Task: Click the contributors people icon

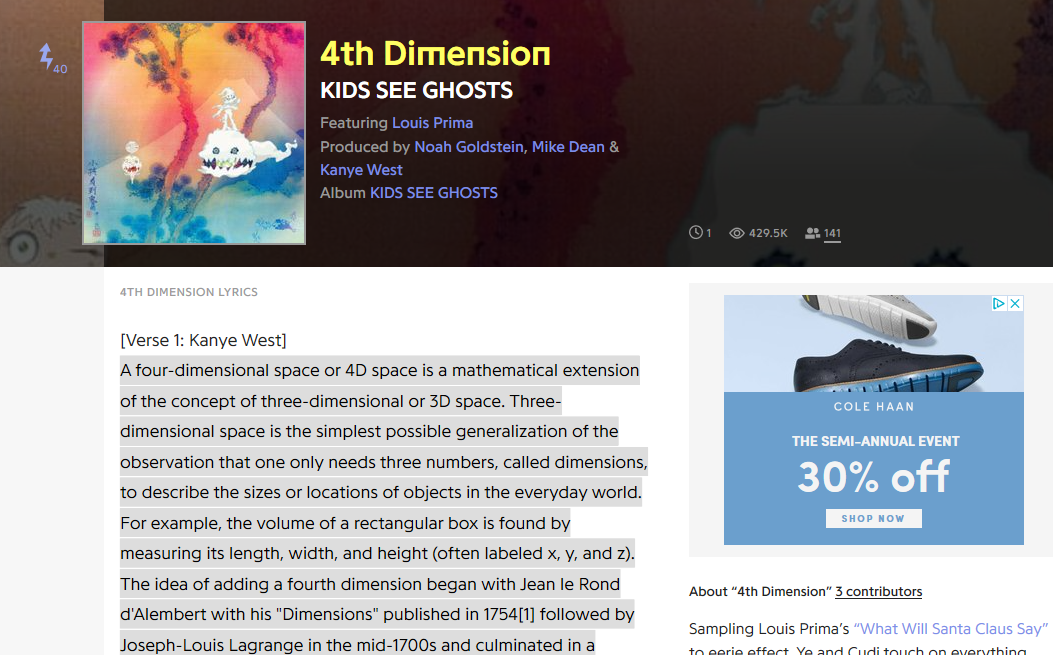Action: (812, 232)
